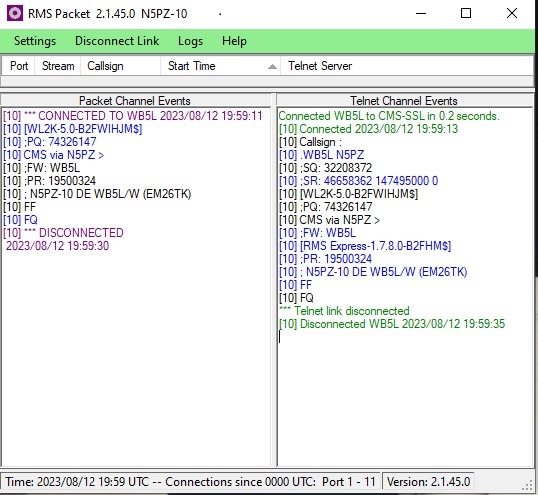Click the Telnet Channel Events panel title
This screenshot has height=495, width=538.
(x=404, y=101)
